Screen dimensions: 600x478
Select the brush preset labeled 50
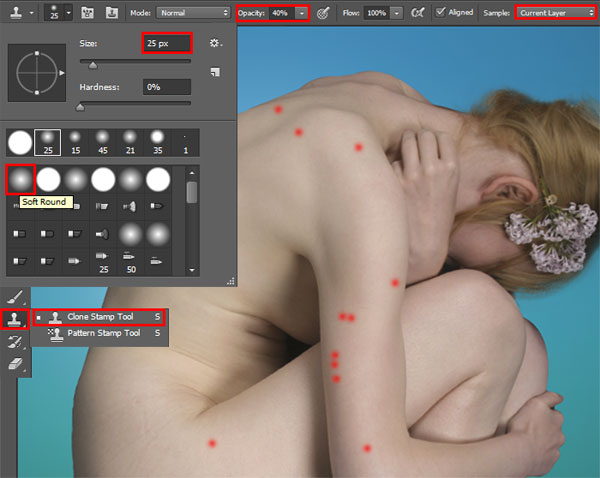pos(130,262)
